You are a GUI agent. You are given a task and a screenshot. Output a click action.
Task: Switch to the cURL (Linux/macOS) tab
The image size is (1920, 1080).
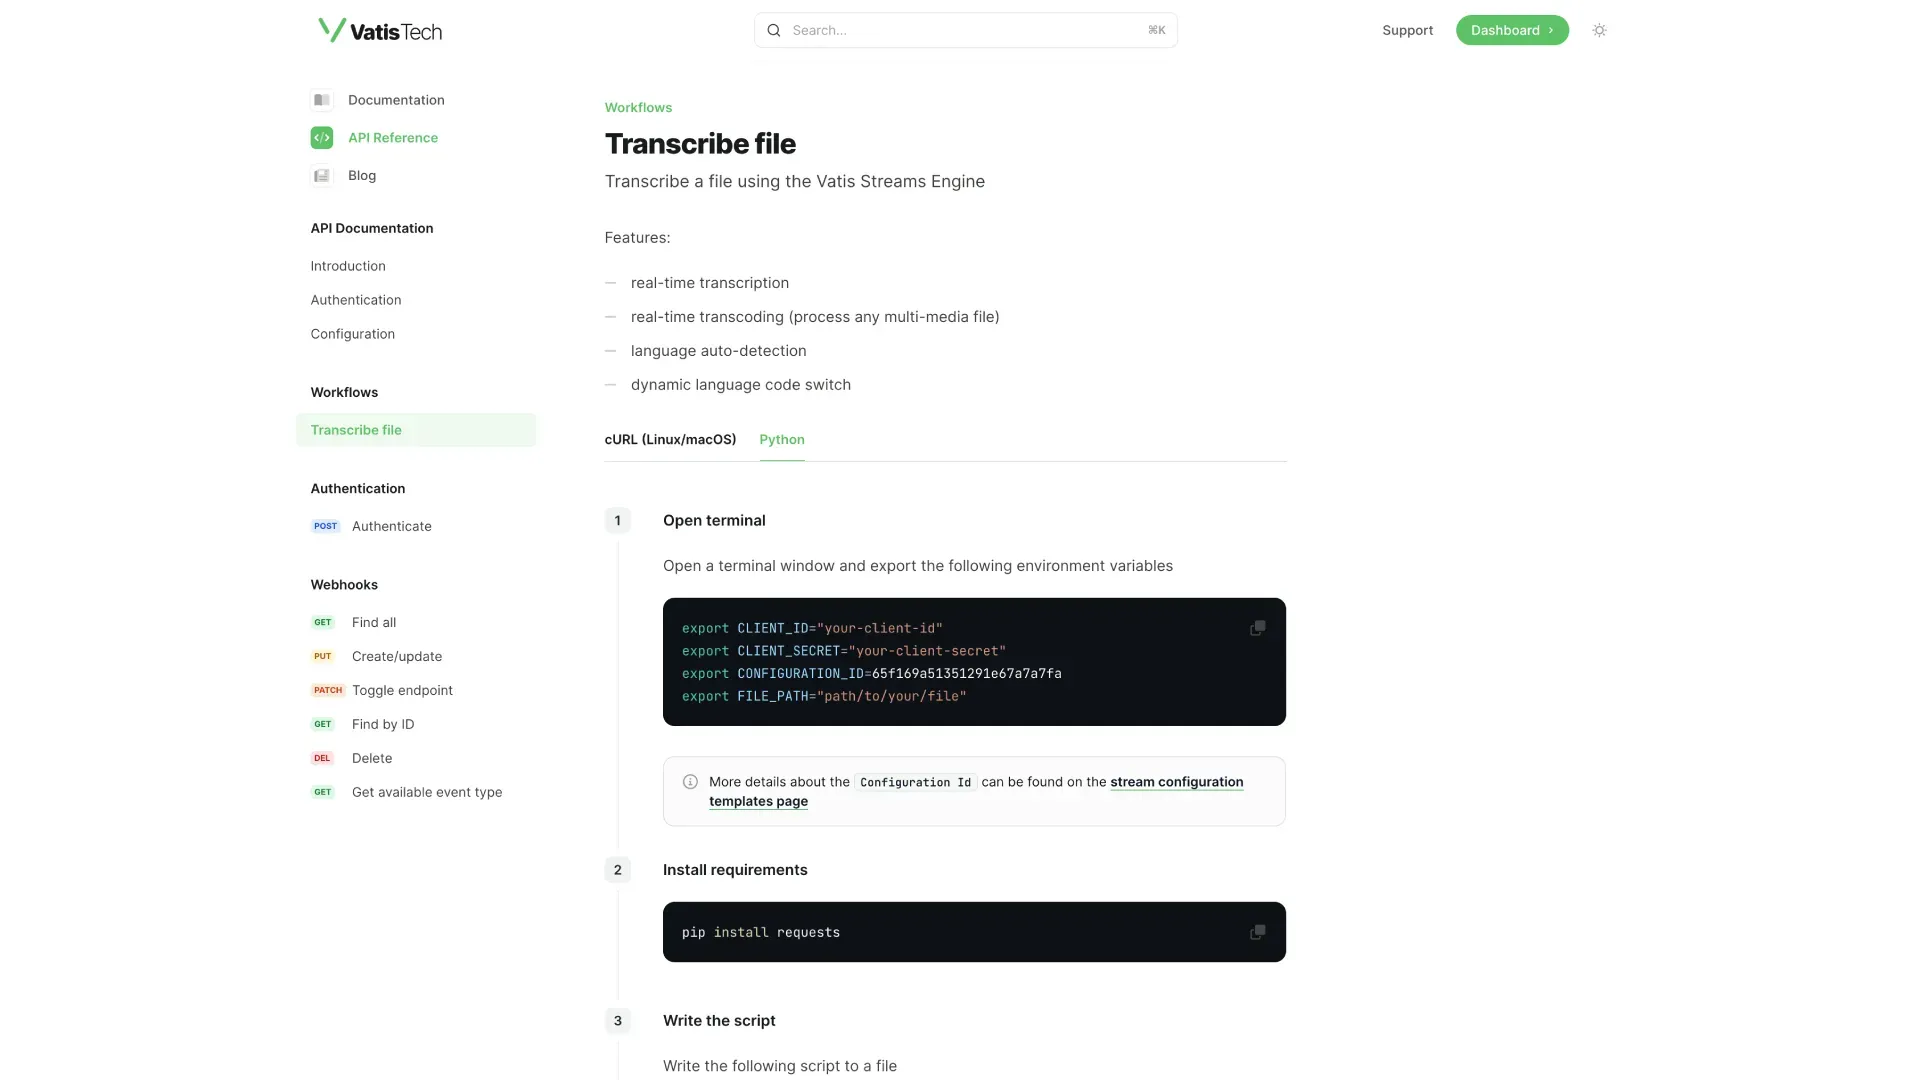(670, 440)
